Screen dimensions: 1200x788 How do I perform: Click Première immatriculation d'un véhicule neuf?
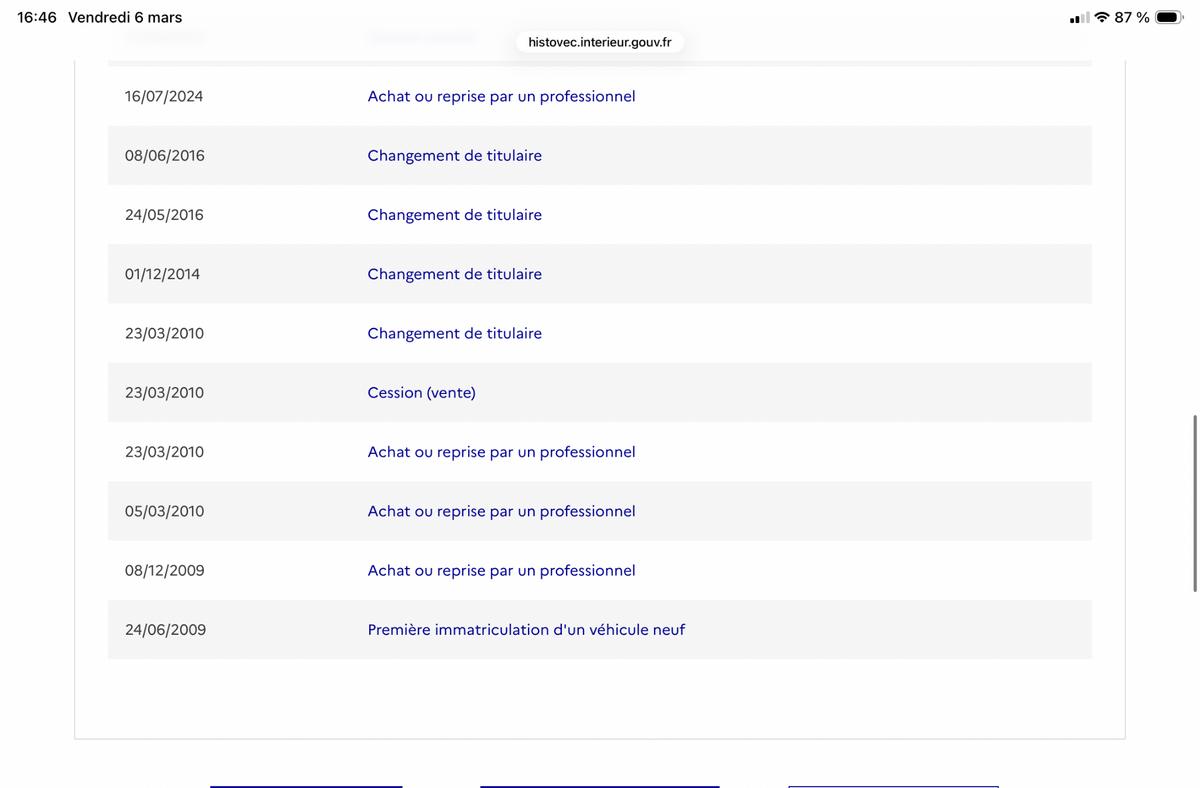coord(526,629)
